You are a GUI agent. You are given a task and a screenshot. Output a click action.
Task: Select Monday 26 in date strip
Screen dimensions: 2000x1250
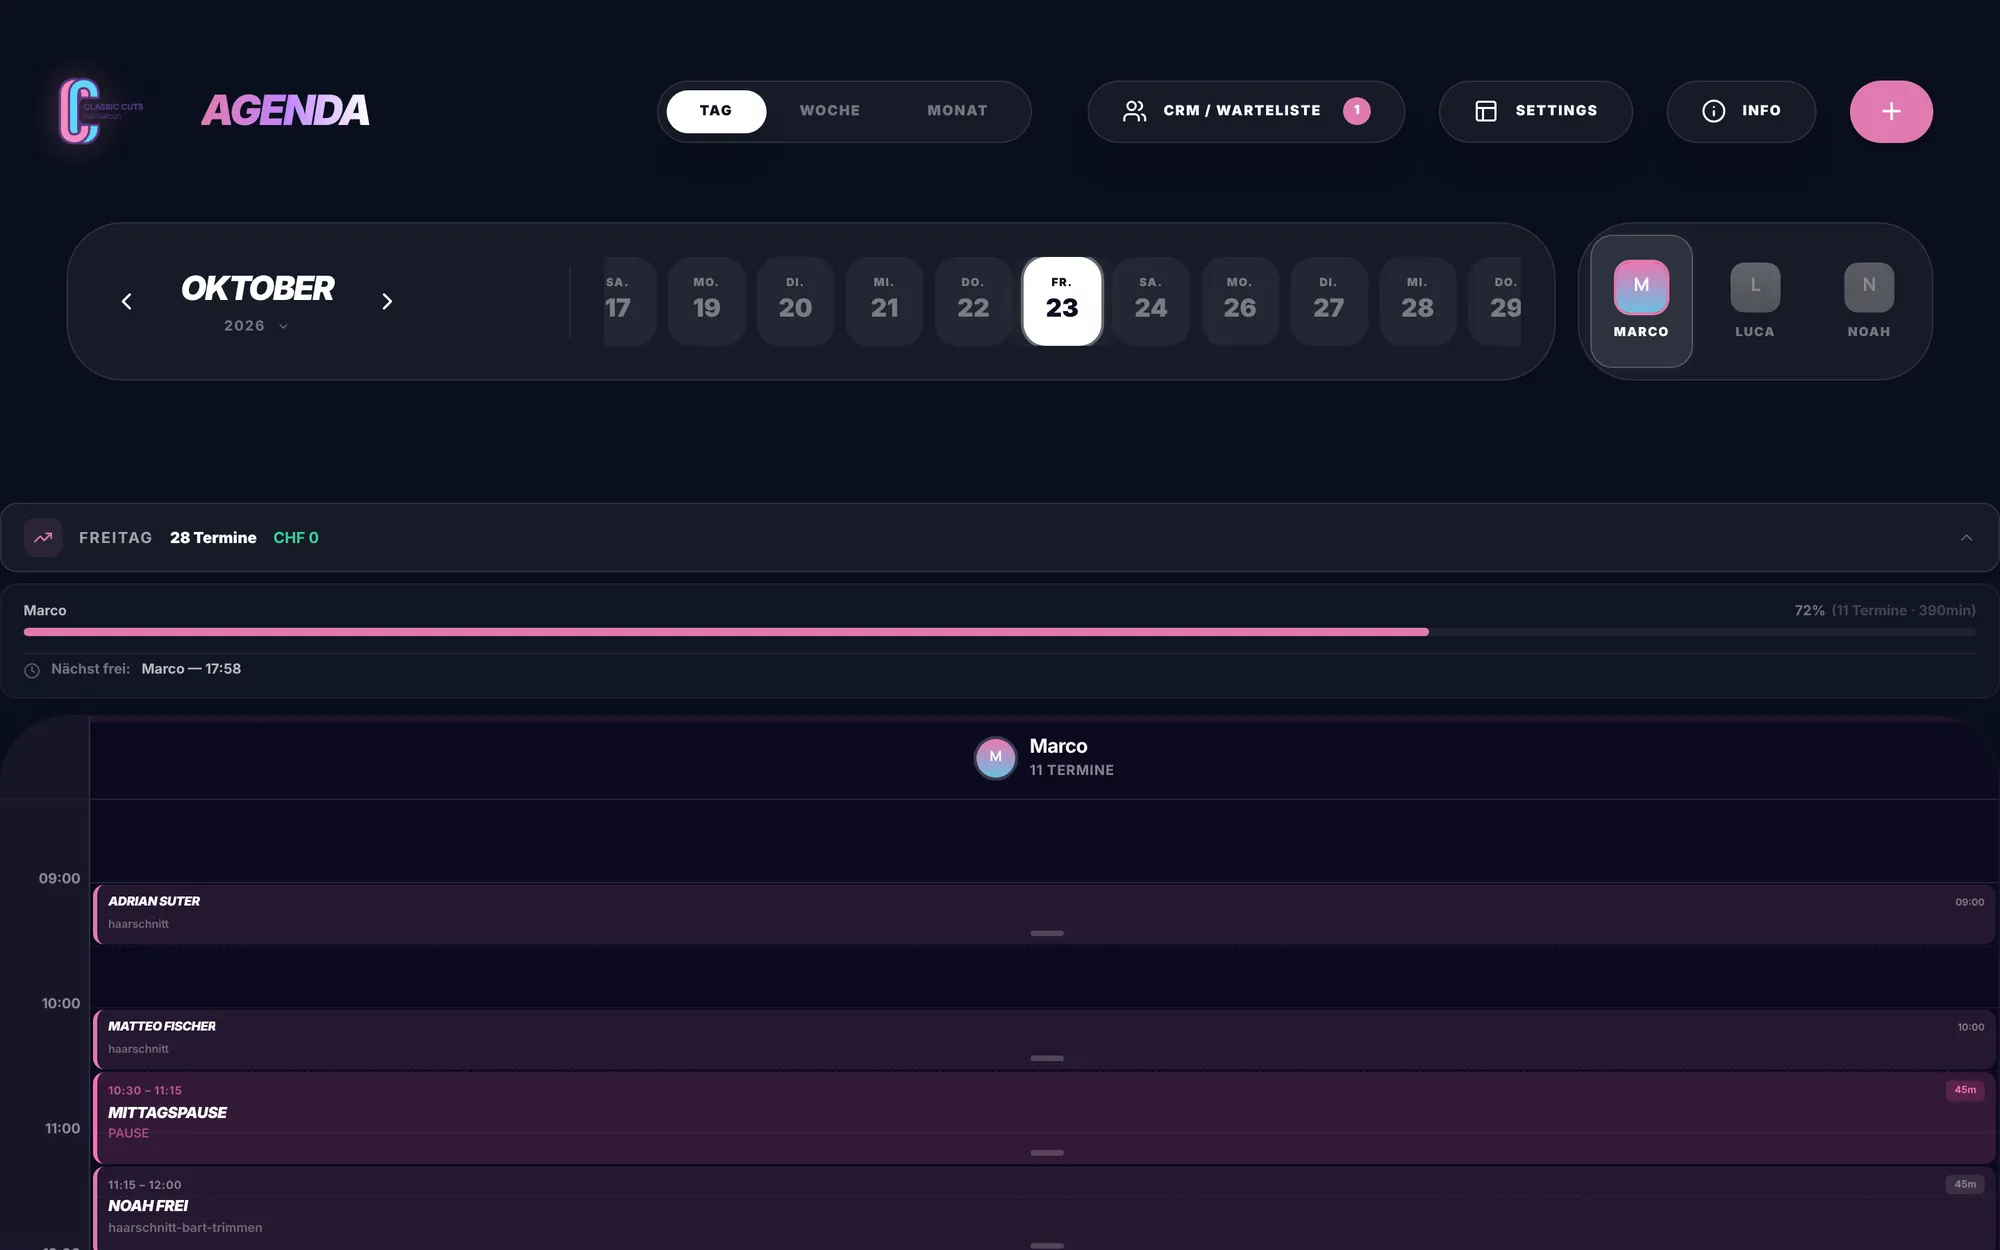[x=1240, y=301]
